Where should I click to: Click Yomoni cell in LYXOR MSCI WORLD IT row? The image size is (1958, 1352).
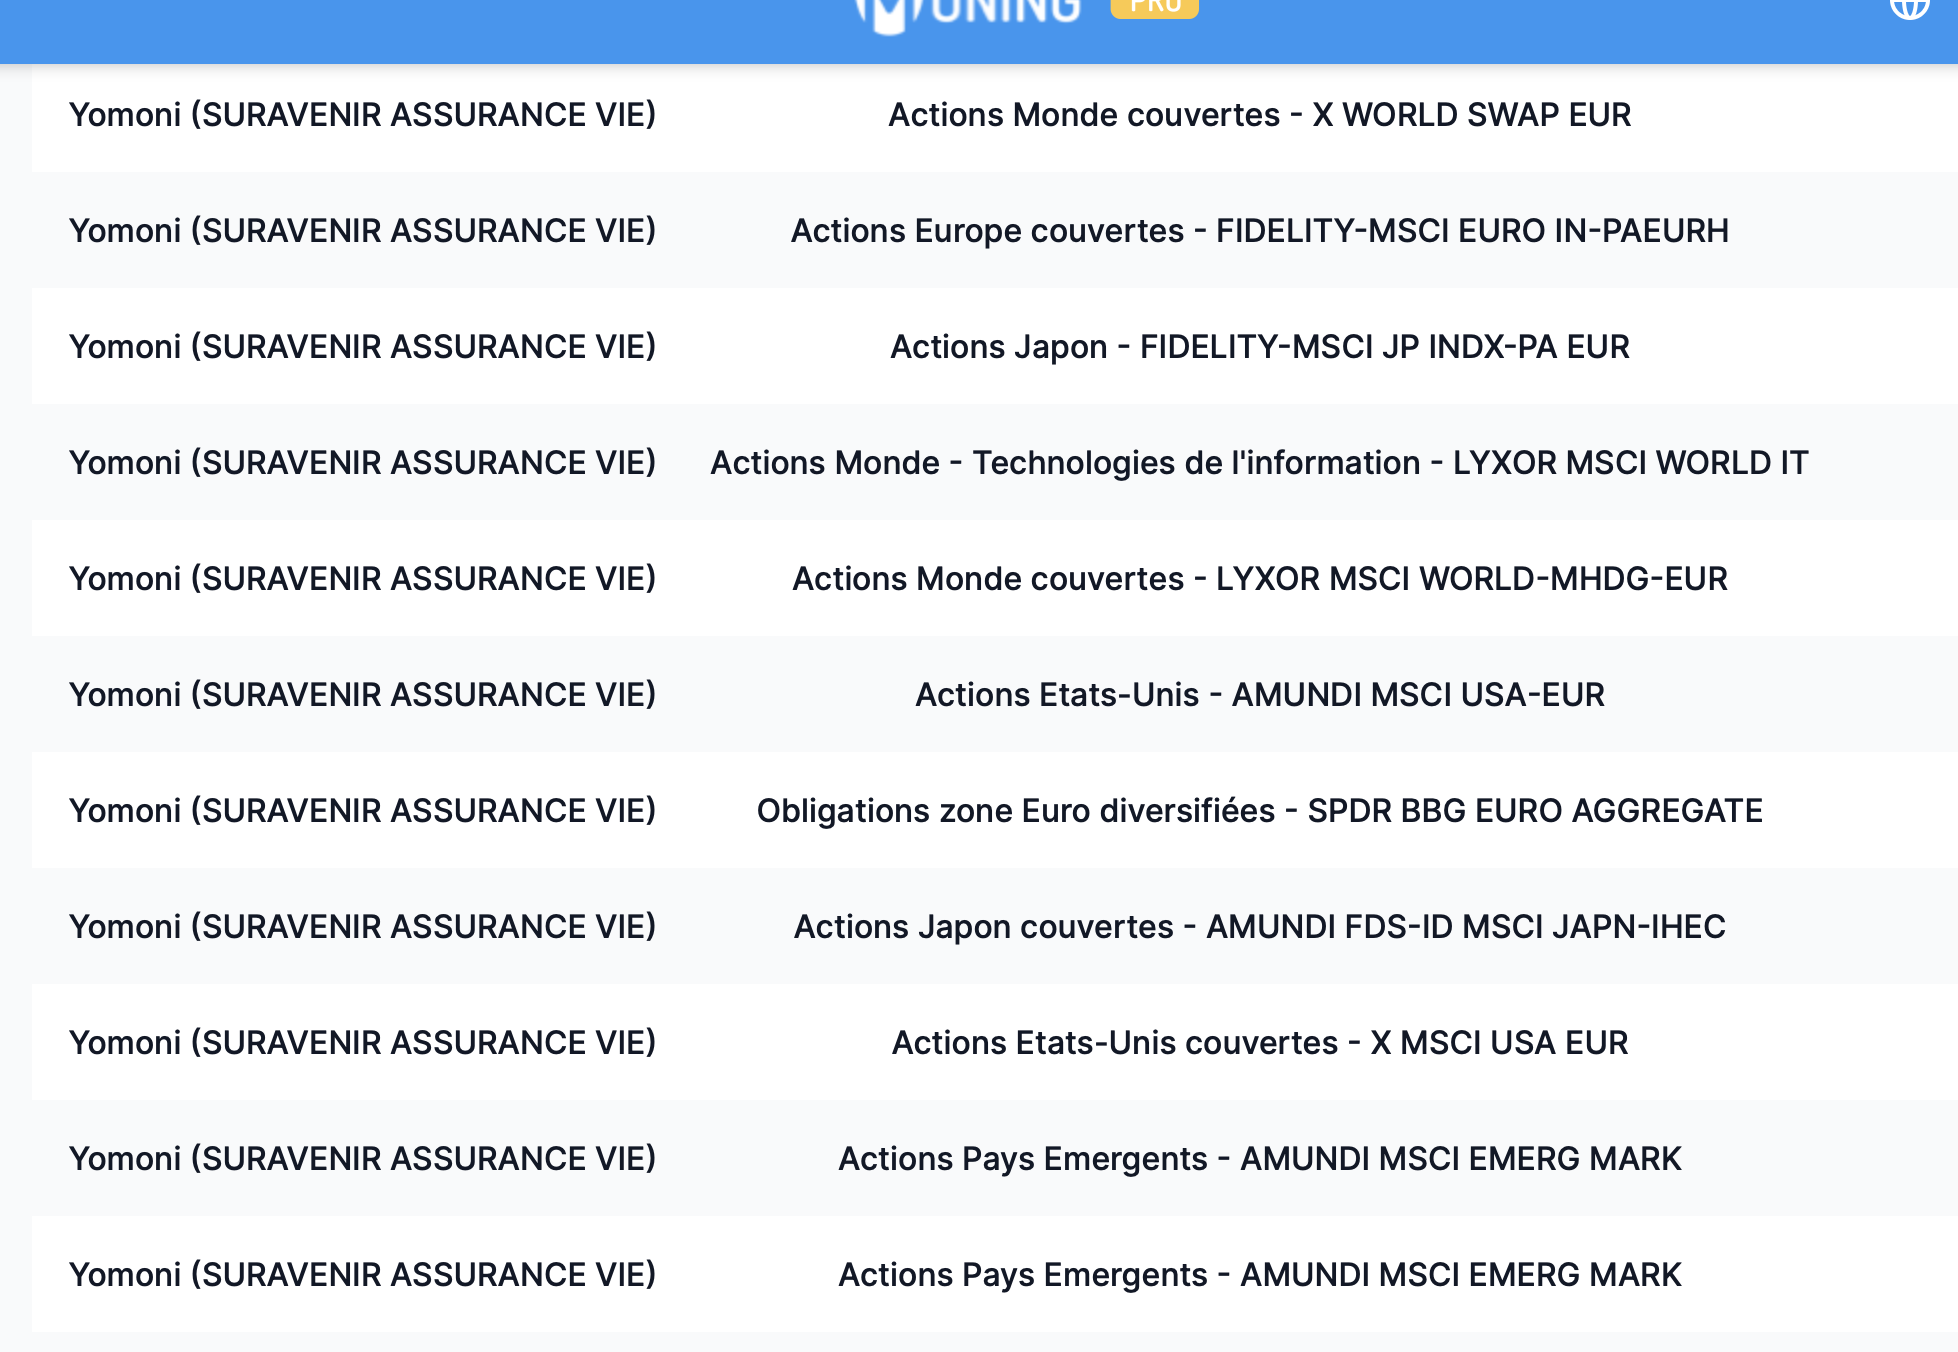tap(362, 463)
